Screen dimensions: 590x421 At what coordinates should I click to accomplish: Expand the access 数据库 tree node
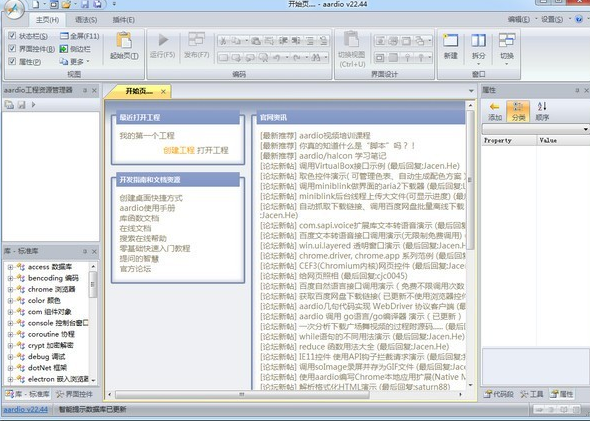point(11,267)
